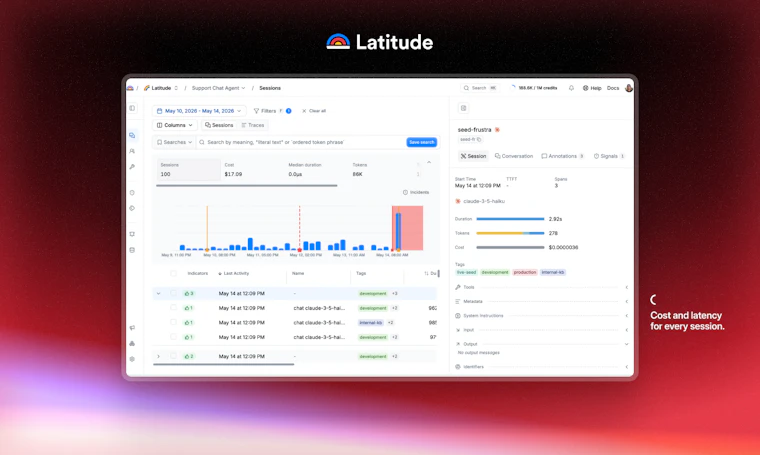Viewport: 760px width, 455px height.
Task: Copy the seed-fr session ID
Action: tap(479, 140)
